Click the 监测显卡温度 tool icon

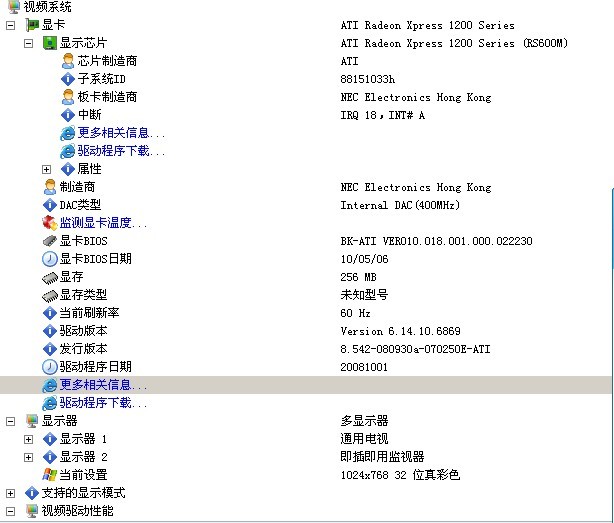(x=50, y=223)
